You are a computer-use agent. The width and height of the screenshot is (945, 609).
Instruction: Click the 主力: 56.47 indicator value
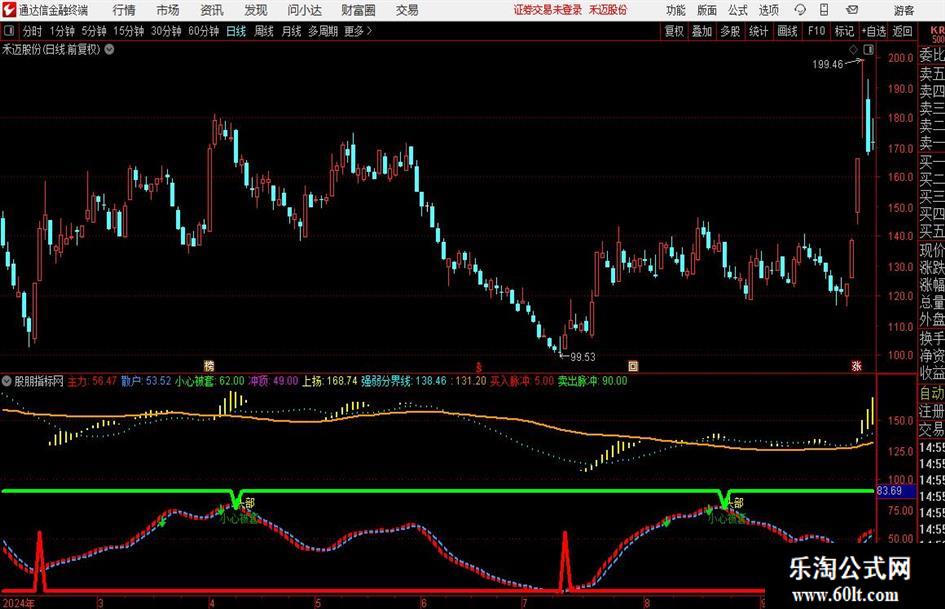tap(92, 381)
